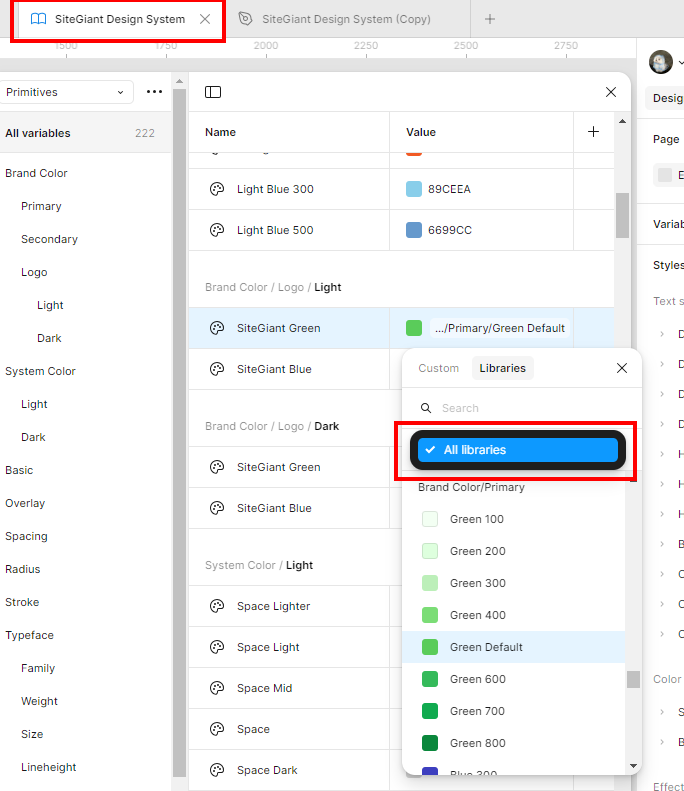Expand the first color style group chevron
Image resolution: width=684 pixels, height=791 pixels.
pos(662,712)
